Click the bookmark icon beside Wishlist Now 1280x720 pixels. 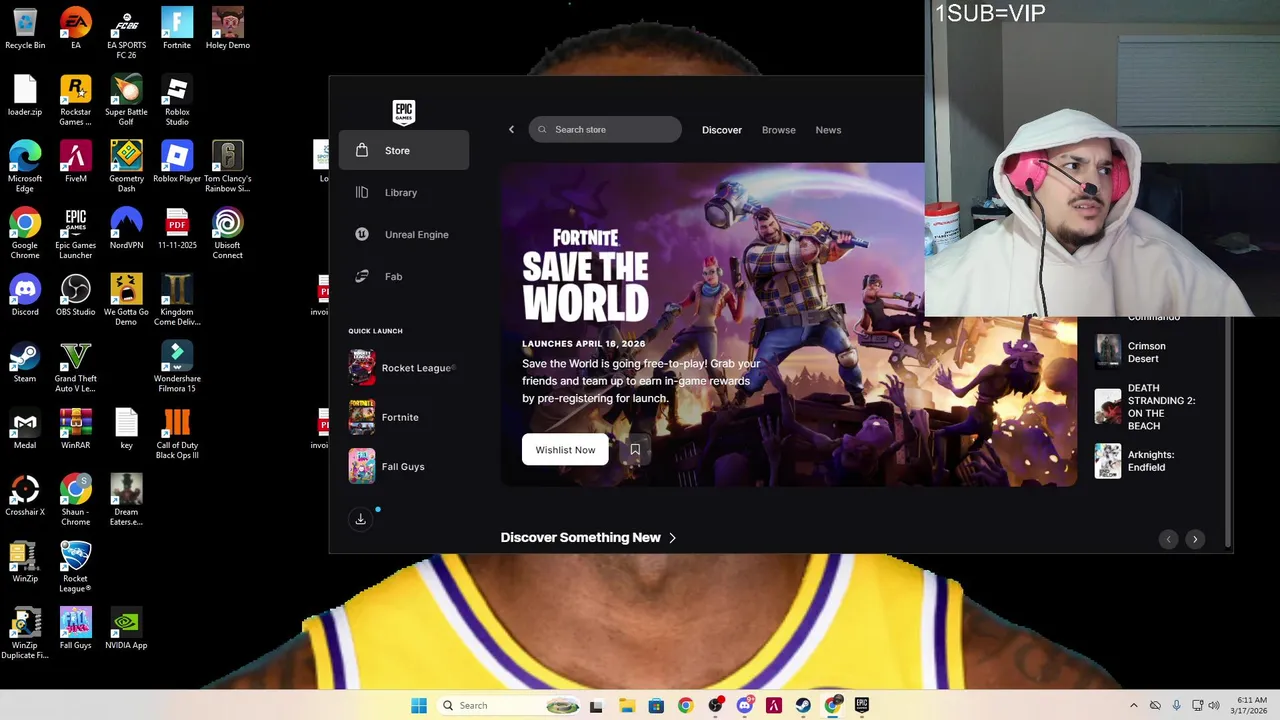[x=635, y=450]
